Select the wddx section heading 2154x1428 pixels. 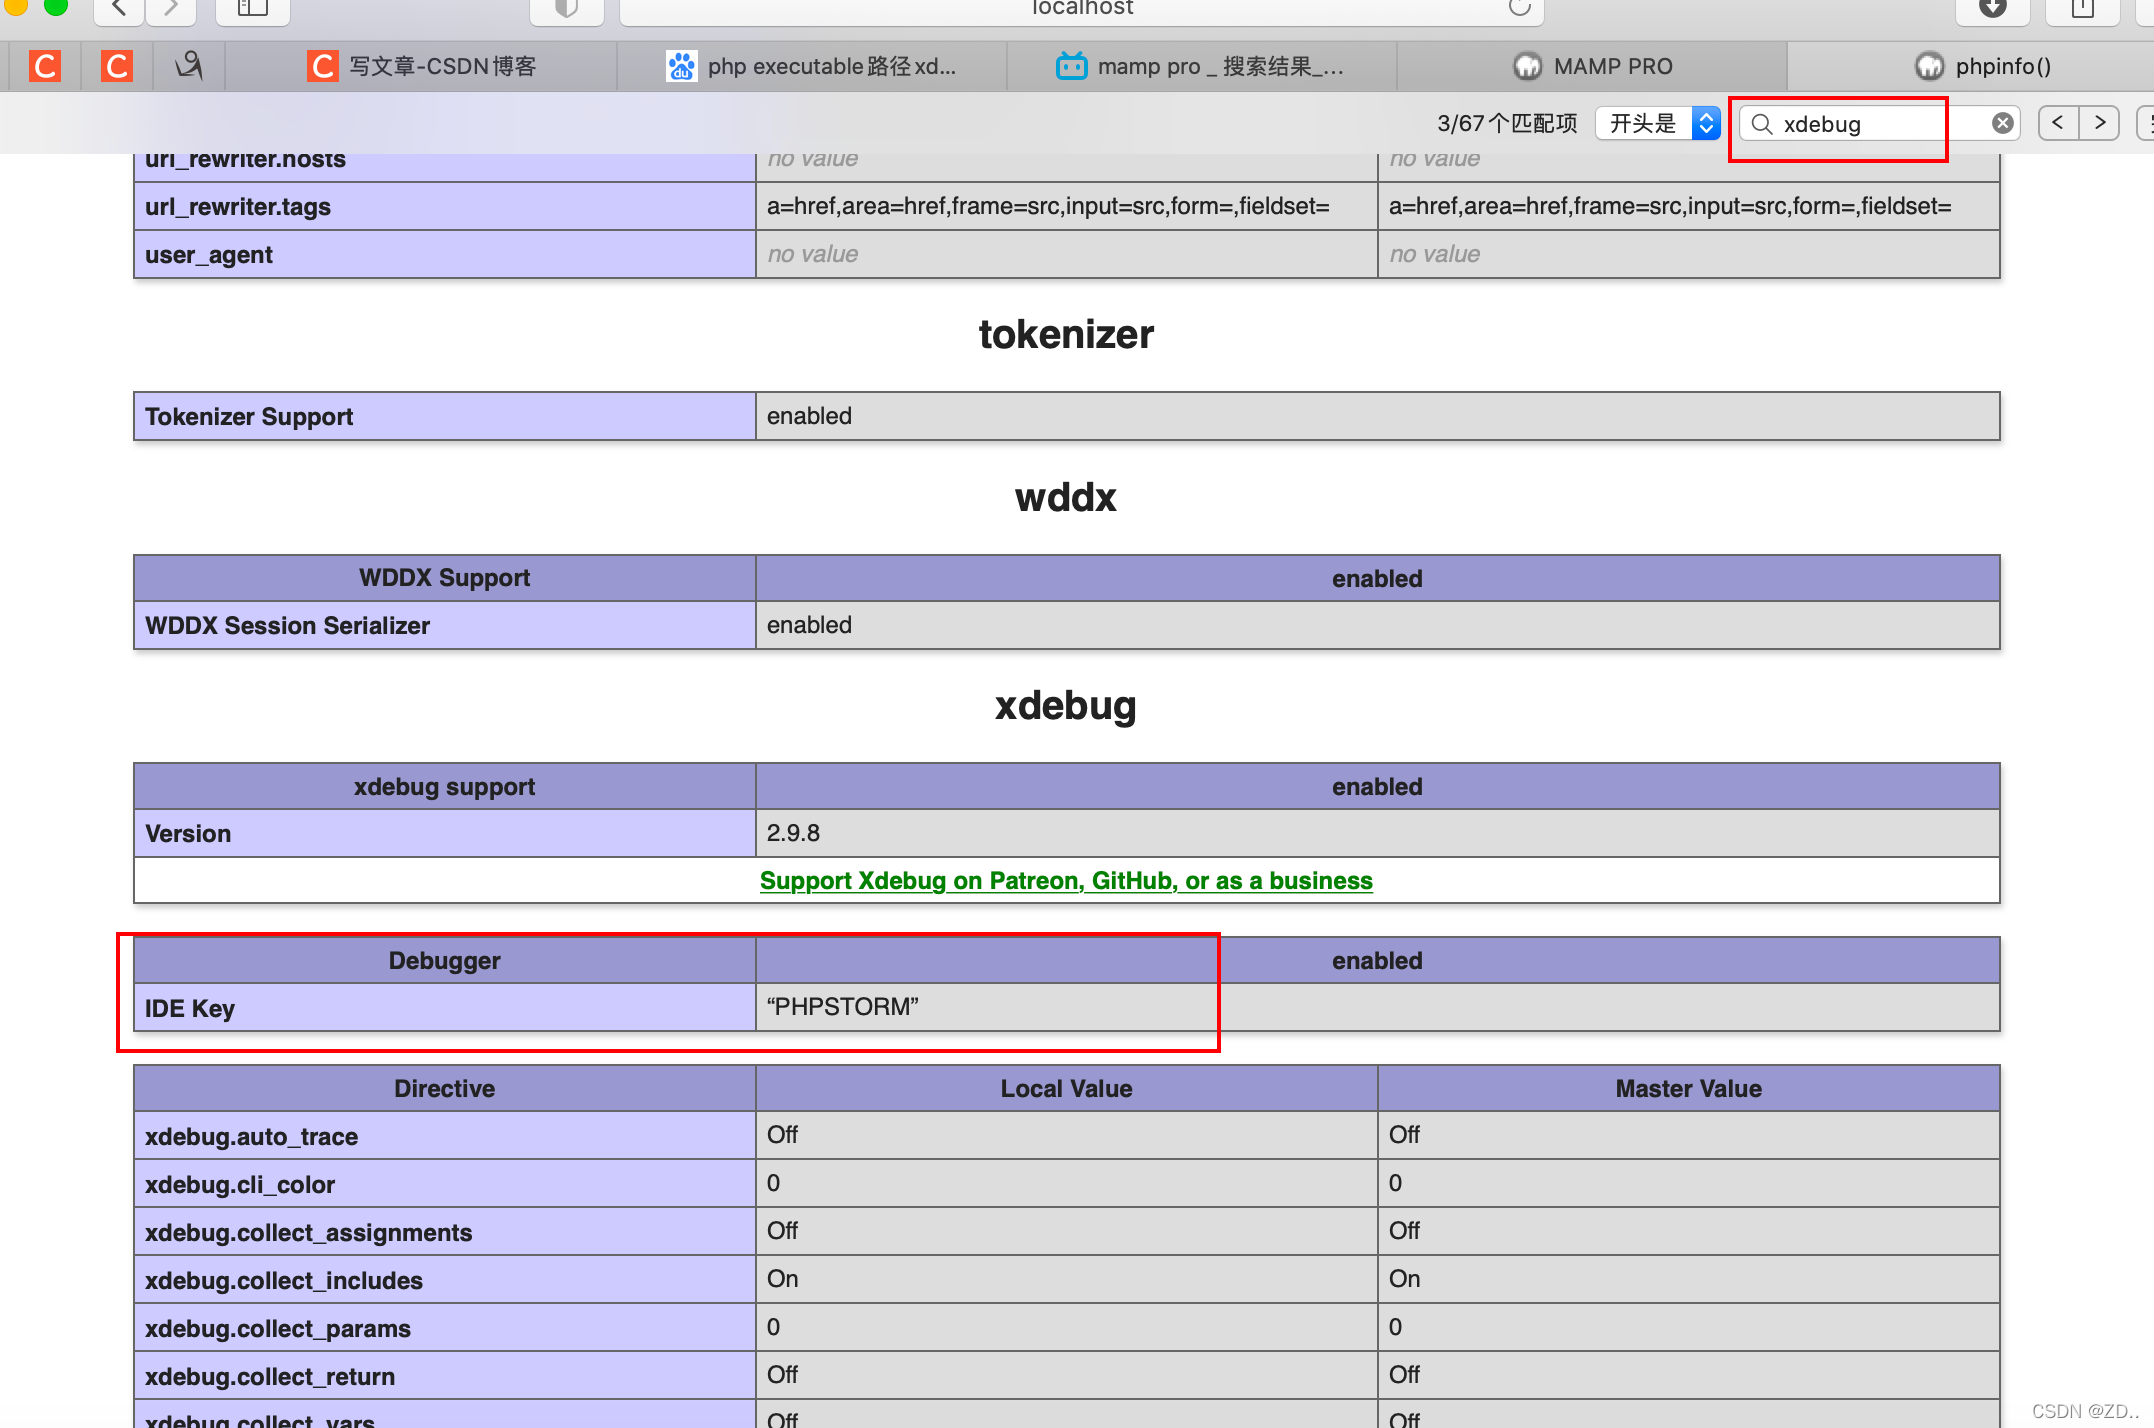click(x=1066, y=498)
